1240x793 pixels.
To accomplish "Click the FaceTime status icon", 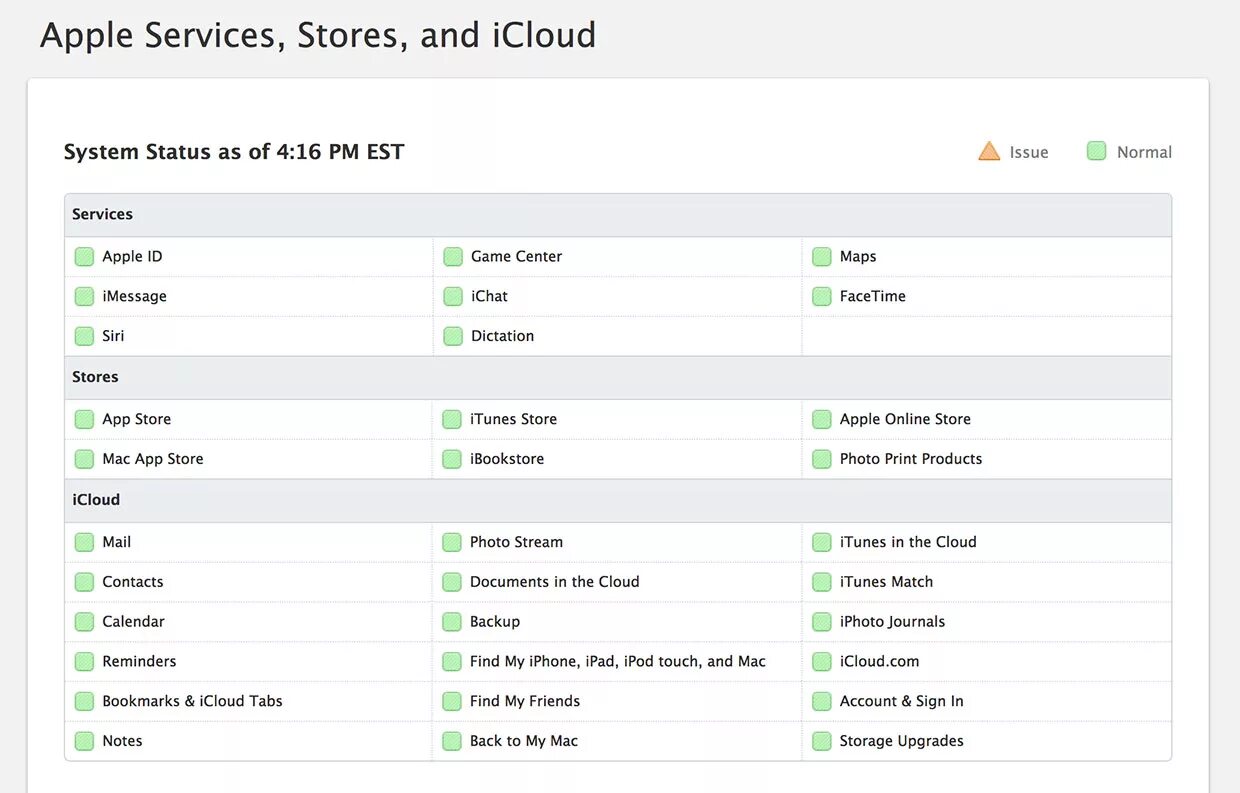I will click(x=822, y=297).
